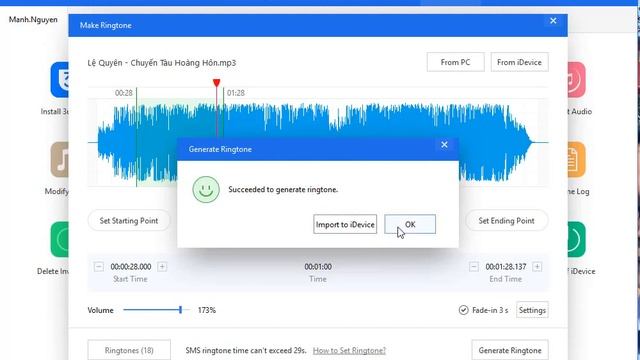Click OK in Generate Ringtone dialog
This screenshot has height=360, width=640.
(x=410, y=224)
